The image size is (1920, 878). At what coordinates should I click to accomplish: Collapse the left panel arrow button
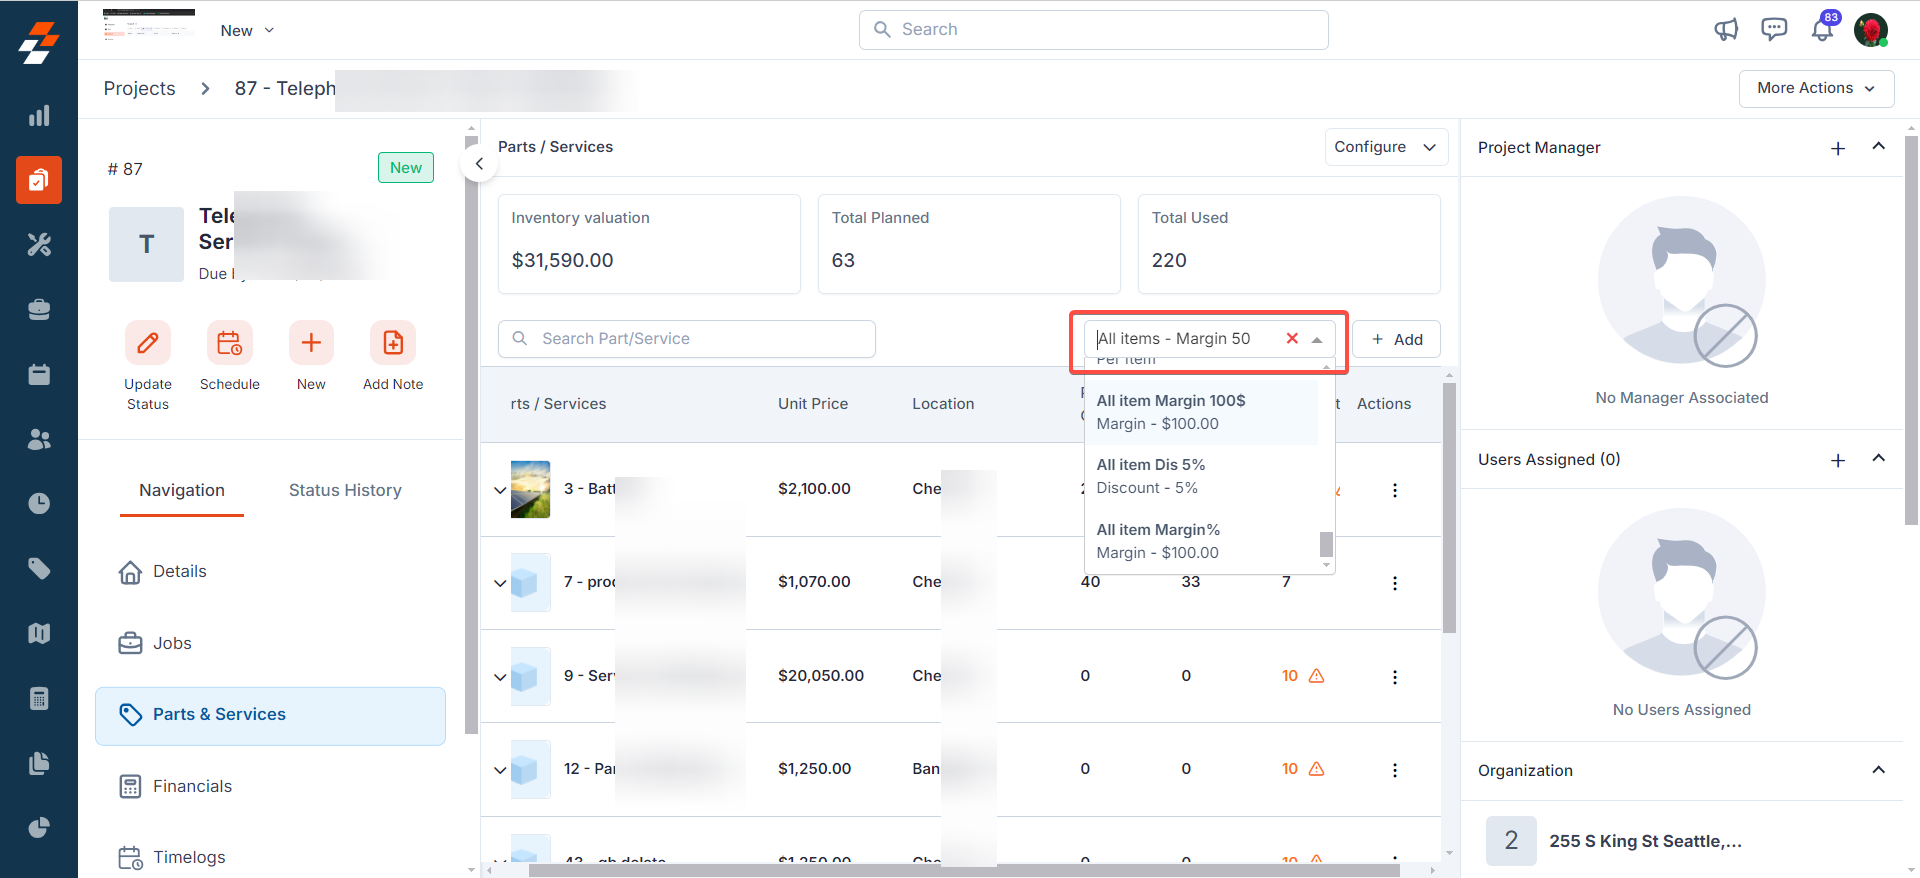[479, 164]
